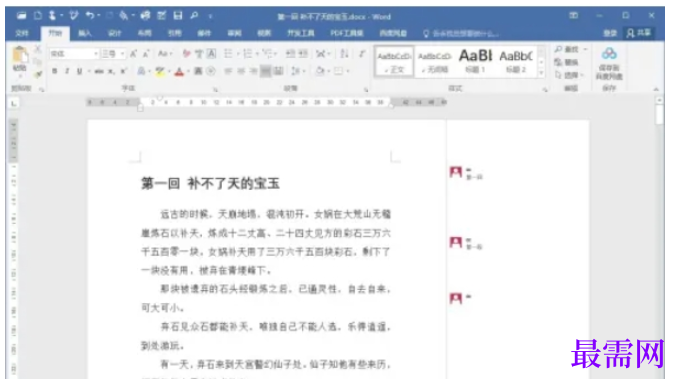Click the Superscript icon
Image resolution: width=683 pixels, height=385 pixels.
point(124,71)
